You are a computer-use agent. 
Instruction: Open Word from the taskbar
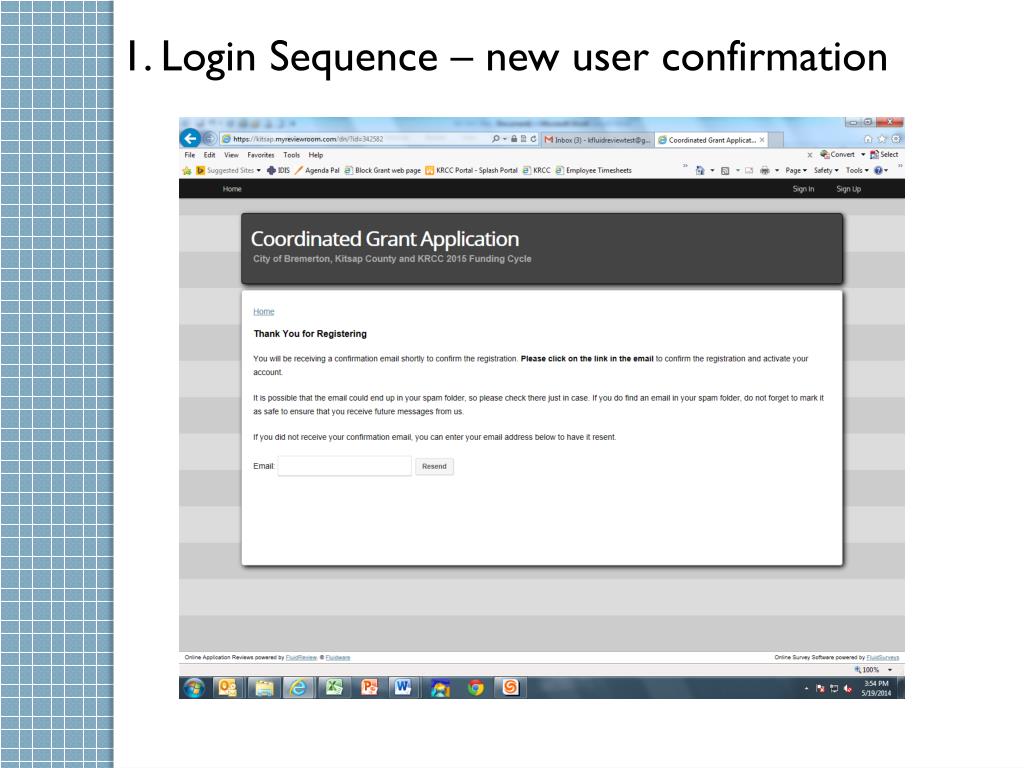coord(404,688)
